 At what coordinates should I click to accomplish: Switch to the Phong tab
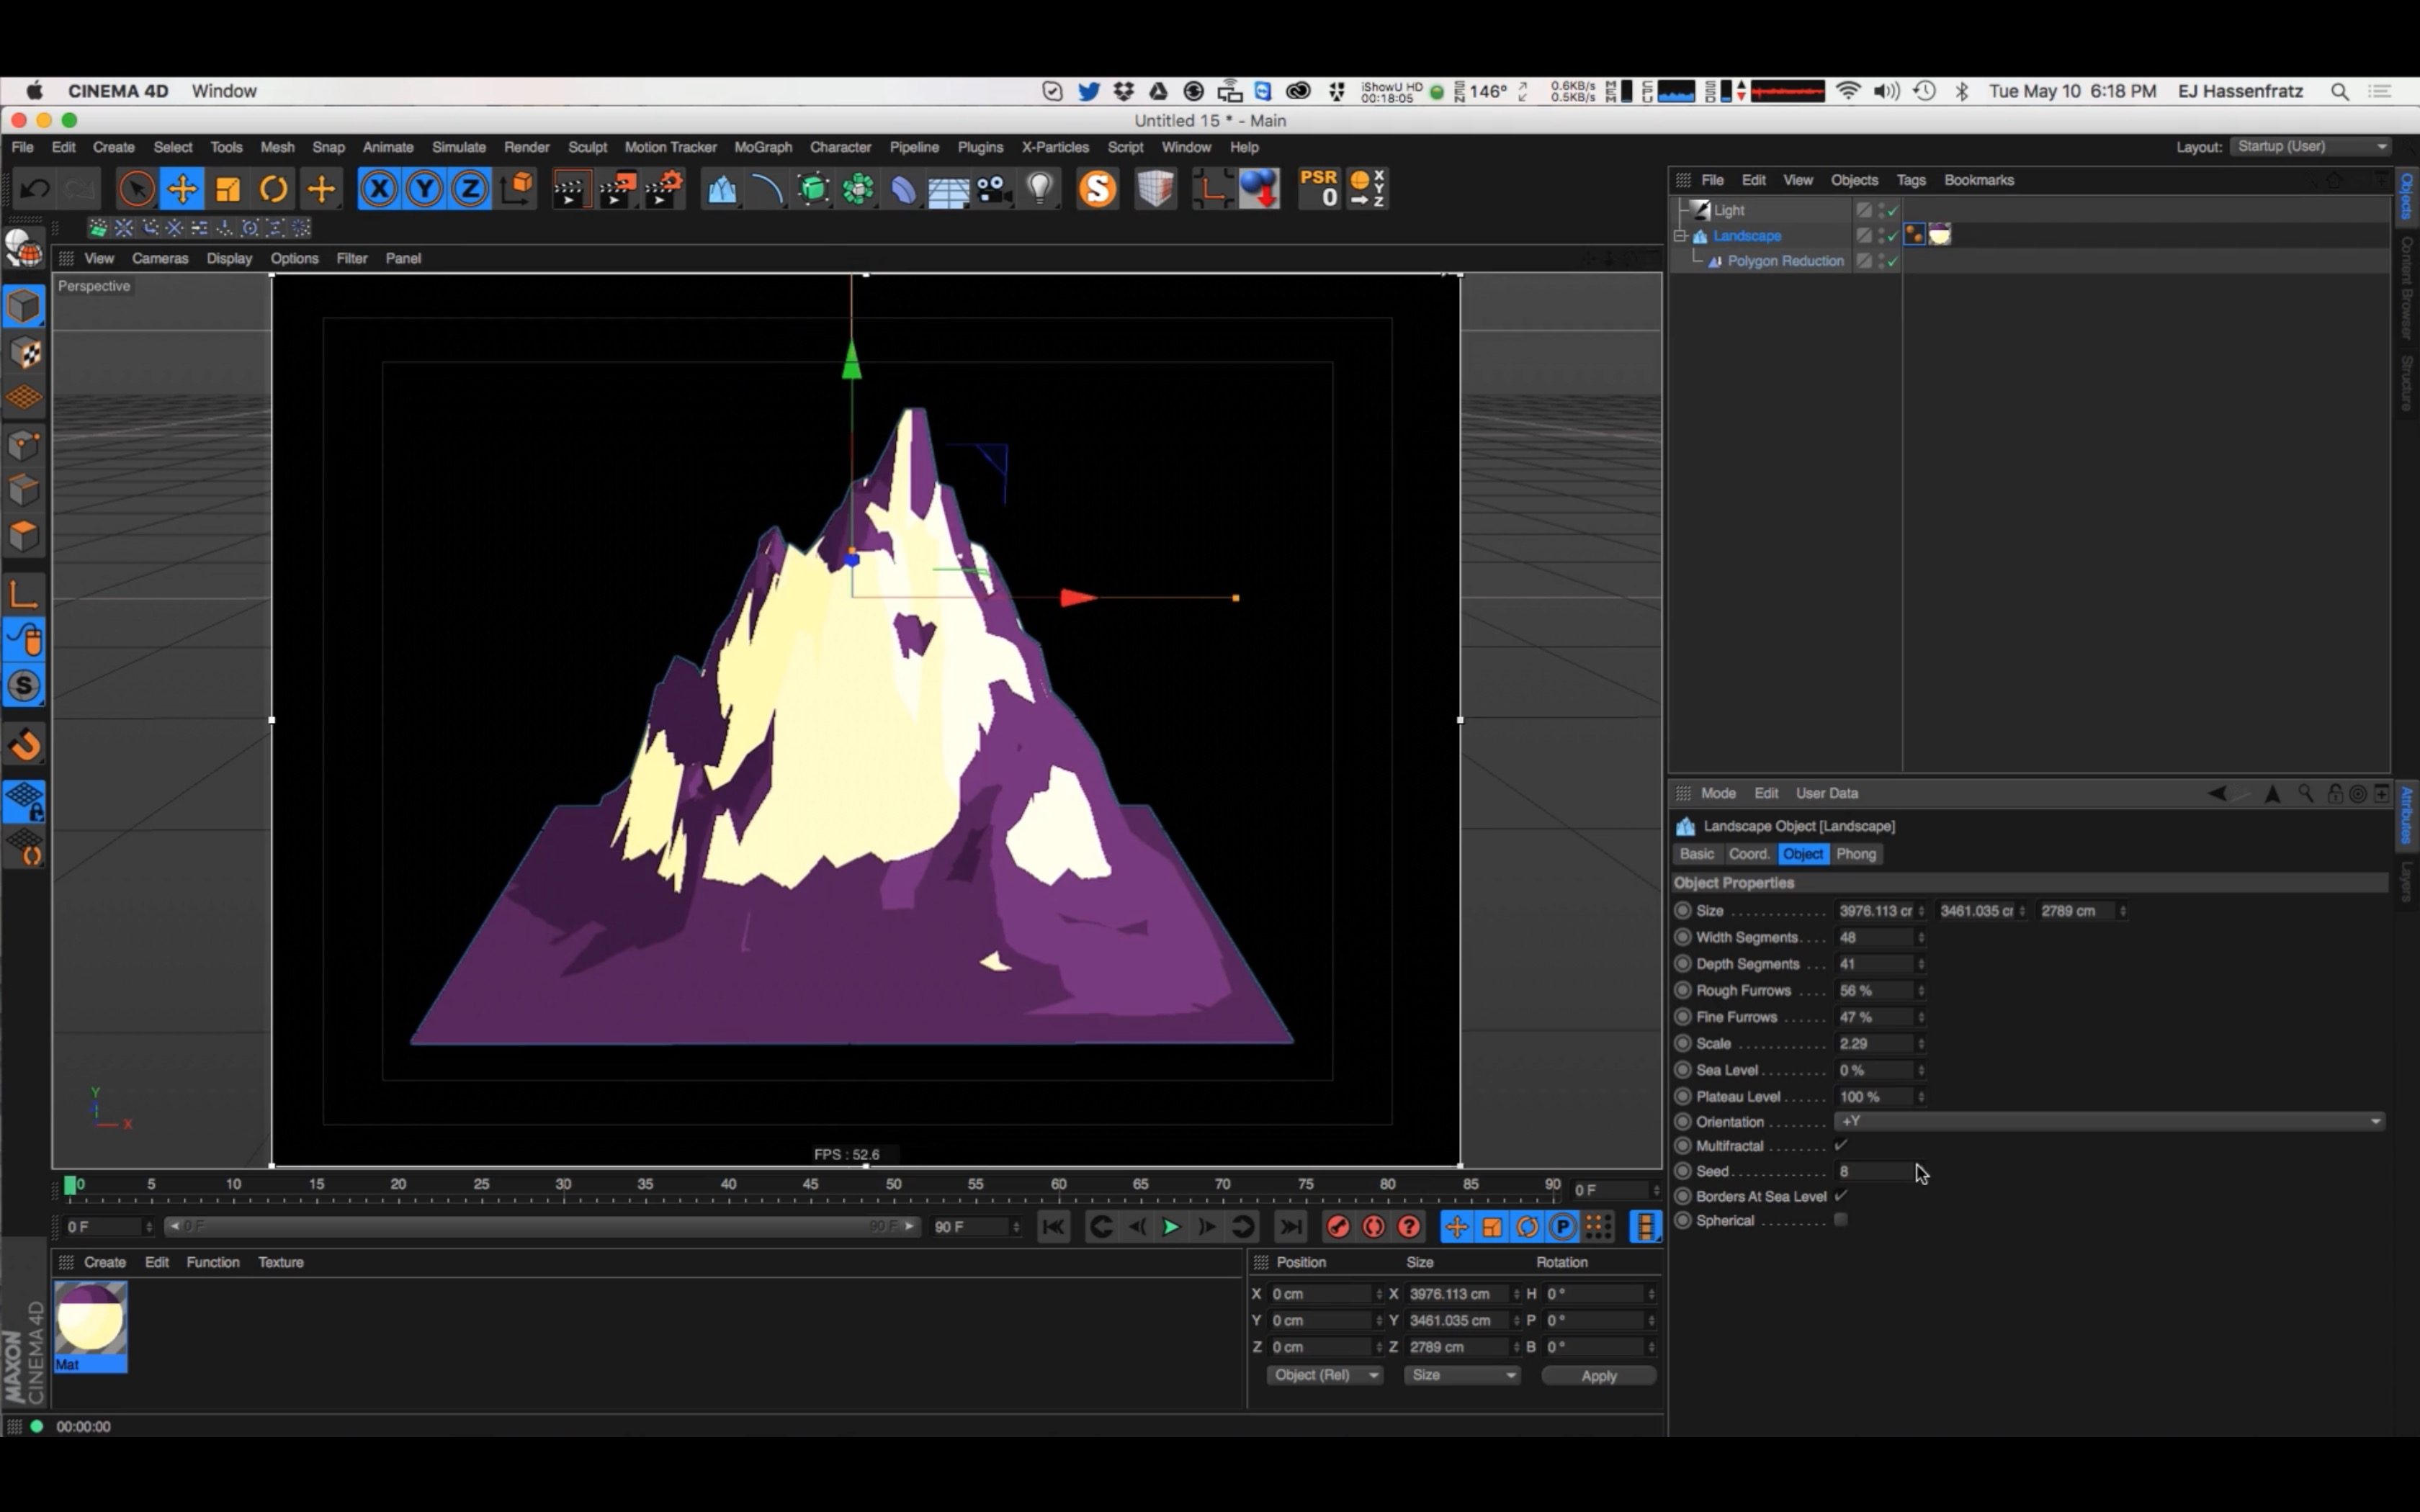tap(1856, 854)
